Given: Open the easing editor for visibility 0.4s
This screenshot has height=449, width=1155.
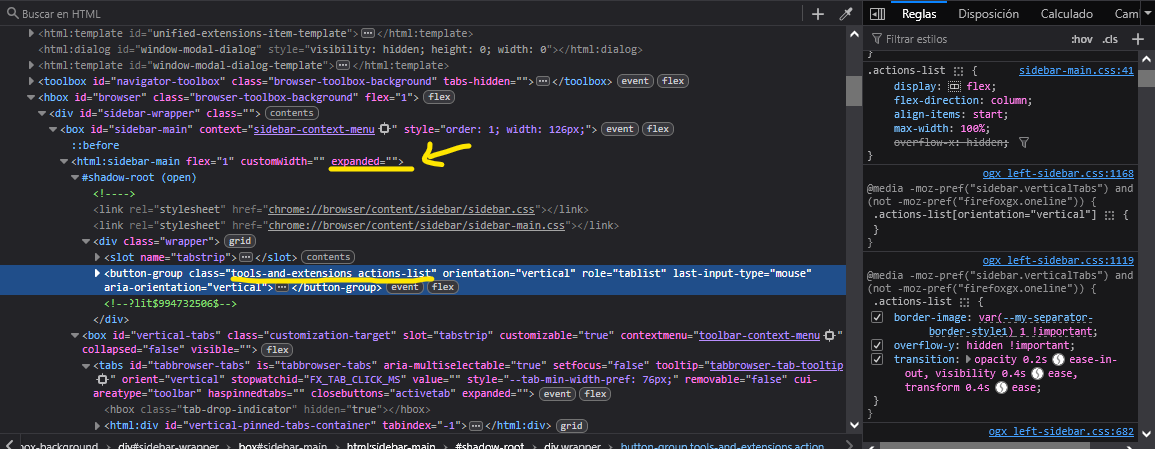Looking at the screenshot, I should [1037, 374].
